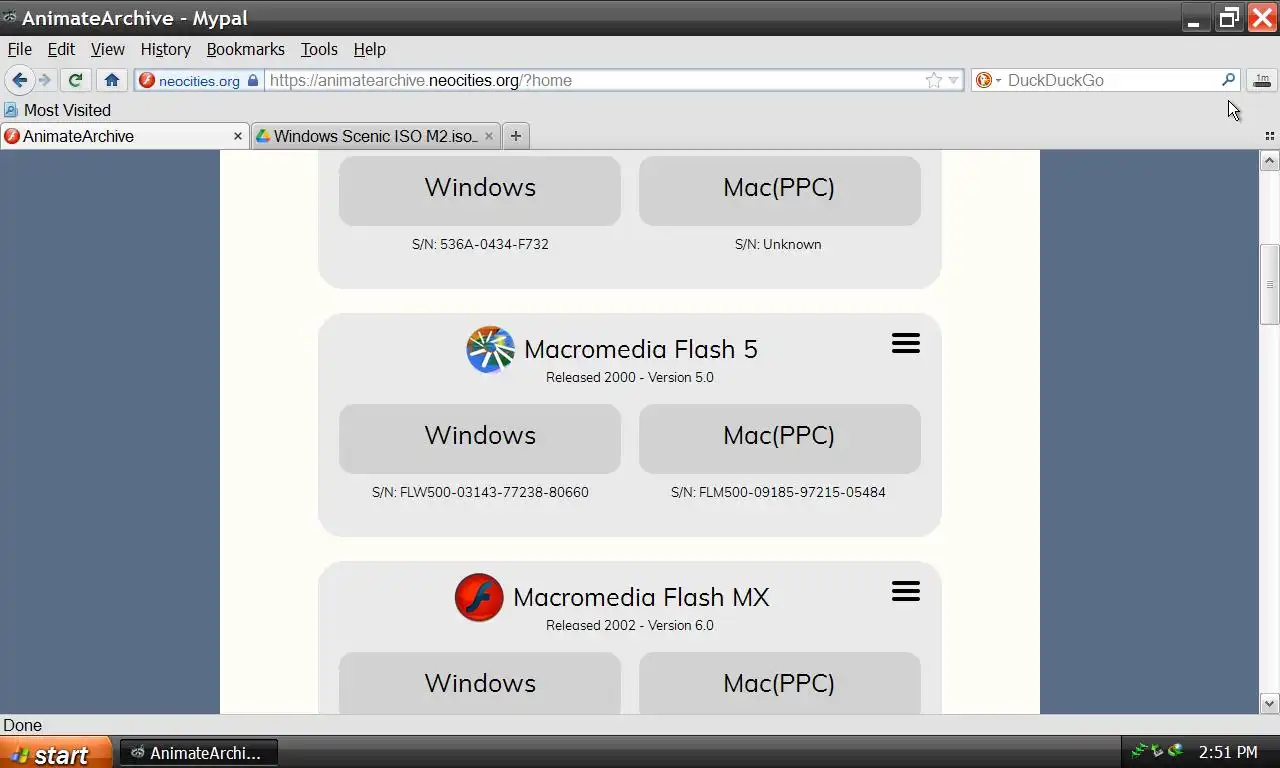Download Windows build above serial 536A-0434-F732
Screen dimensions: 1280x768
click(x=480, y=189)
